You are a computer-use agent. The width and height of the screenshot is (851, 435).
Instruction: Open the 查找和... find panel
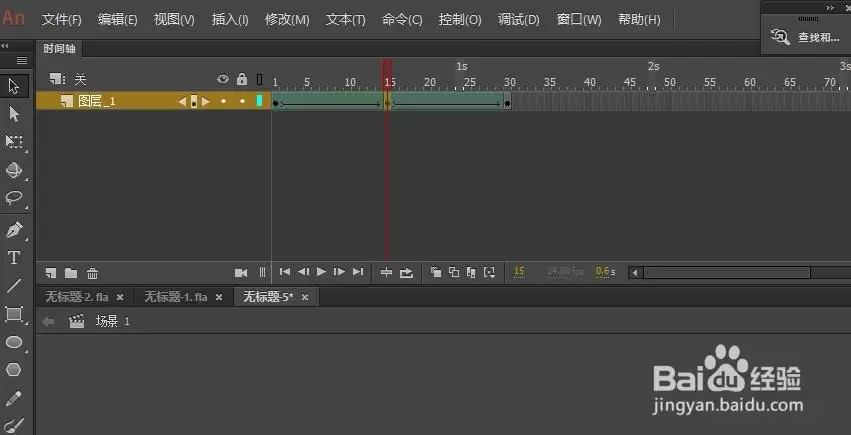click(x=805, y=37)
